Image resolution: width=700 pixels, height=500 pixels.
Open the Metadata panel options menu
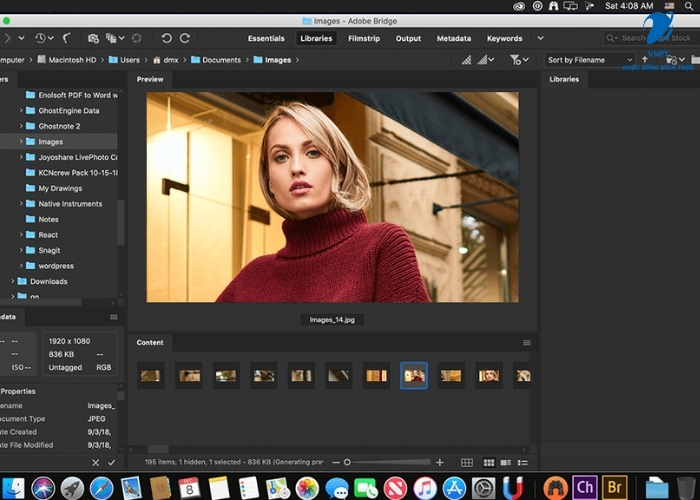pos(114,317)
